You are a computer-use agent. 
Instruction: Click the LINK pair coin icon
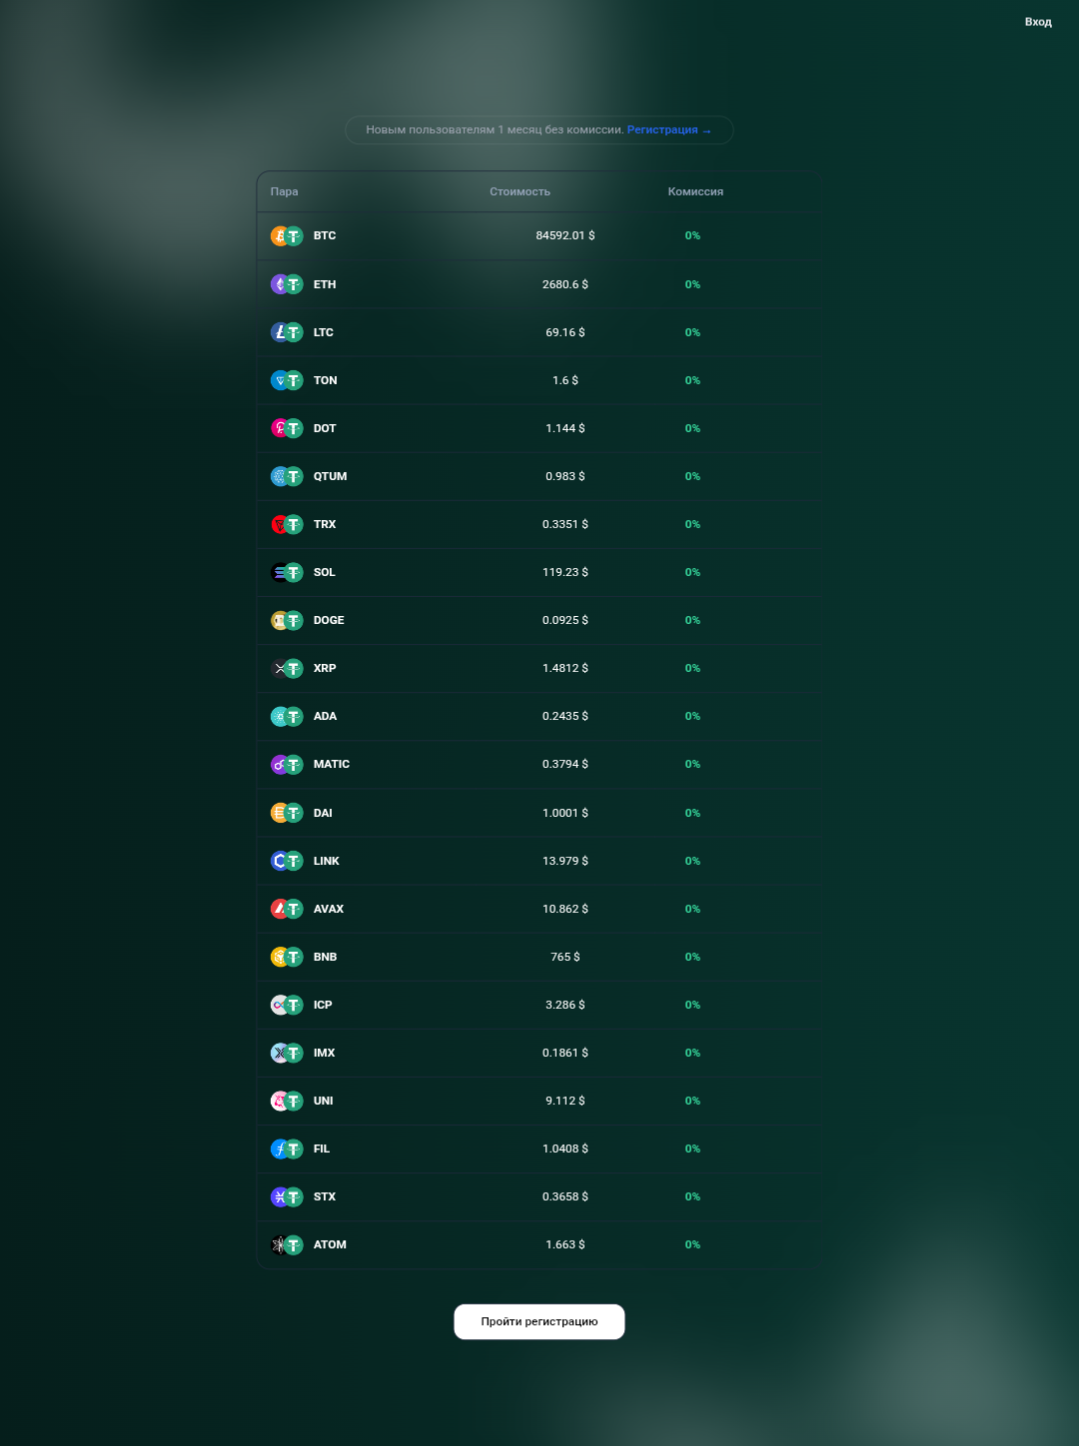coord(286,861)
